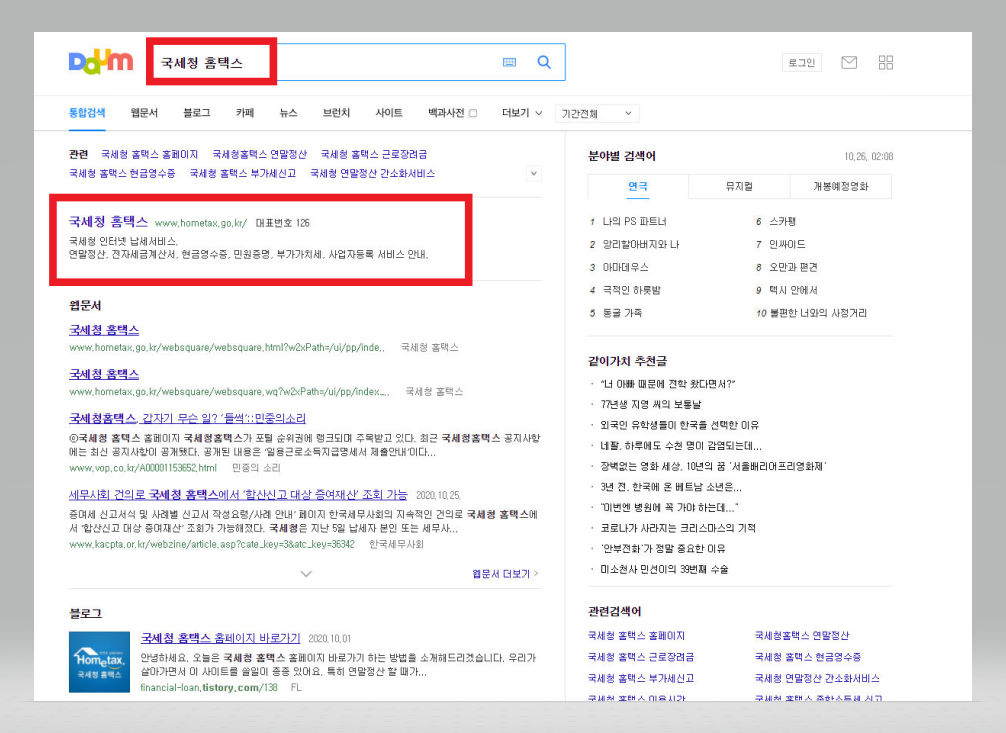Click sidebar related search 국세청 홈택스 근로장려금
The height and width of the screenshot is (733, 1006).
tap(641, 657)
